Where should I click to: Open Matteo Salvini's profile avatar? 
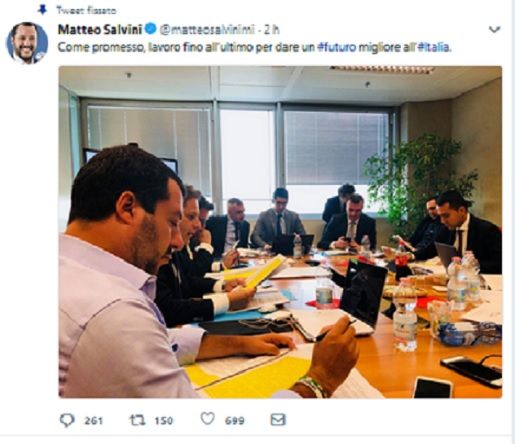pos(27,43)
